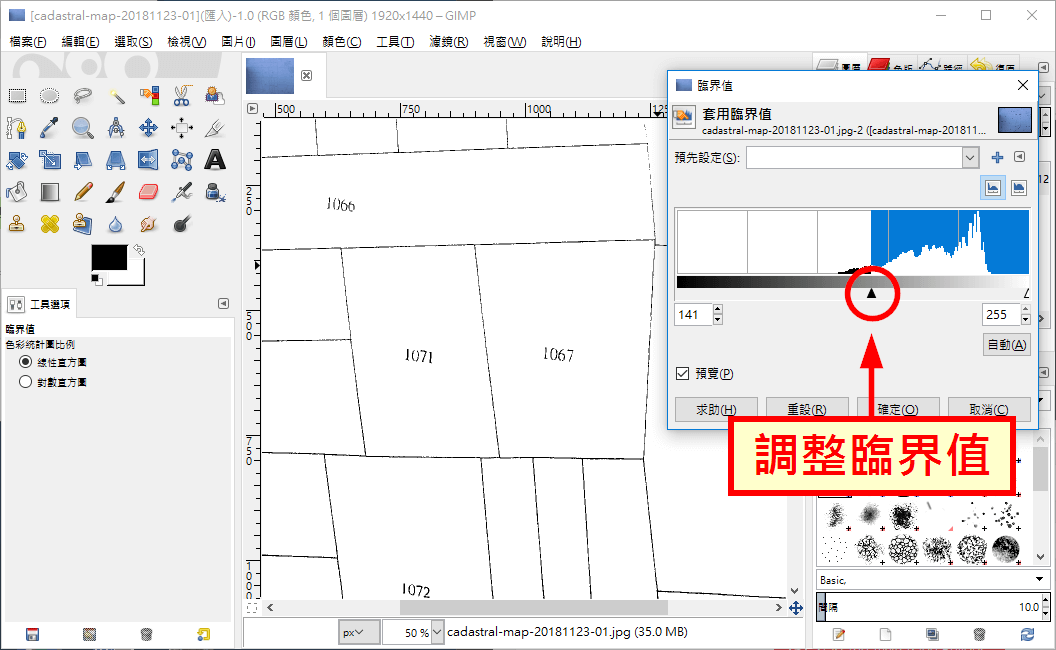Select 對數直方圖 radio option
The width and height of the screenshot is (1056, 650).
point(26,382)
